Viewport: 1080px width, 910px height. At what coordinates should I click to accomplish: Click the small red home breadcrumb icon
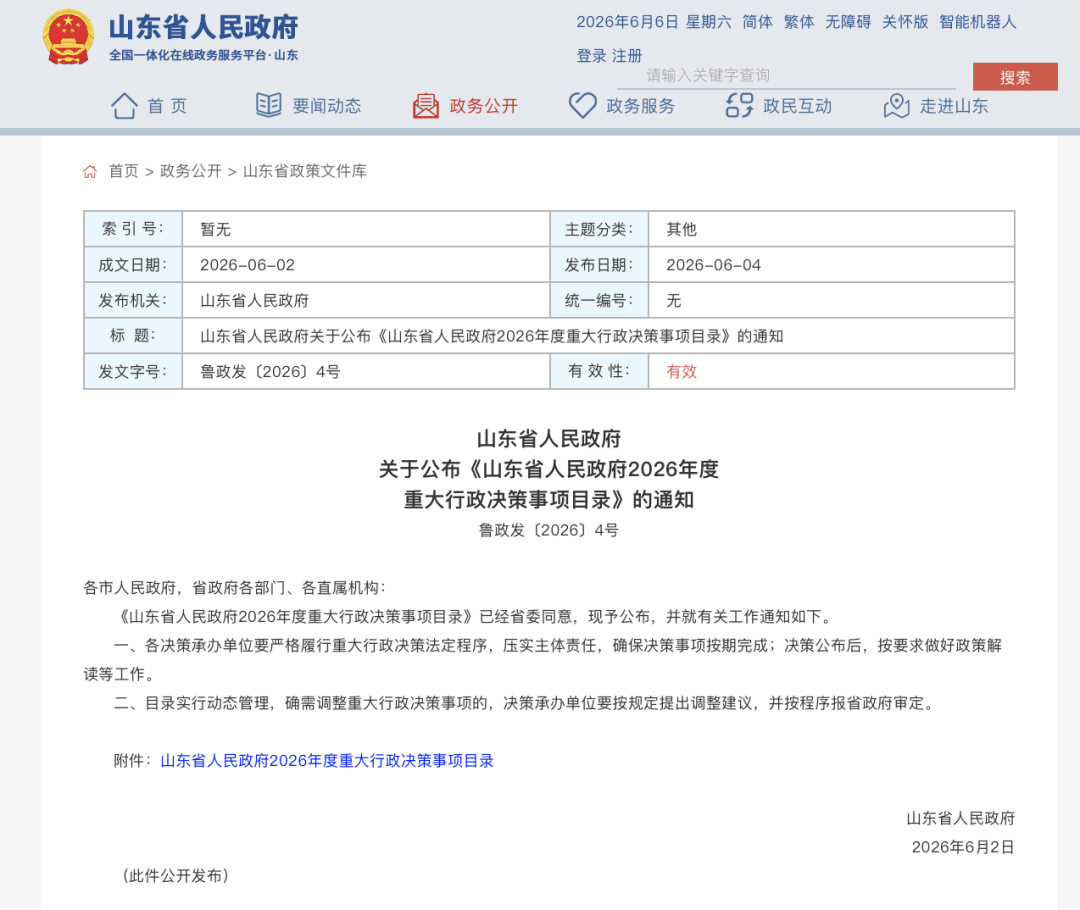[90, 172]
